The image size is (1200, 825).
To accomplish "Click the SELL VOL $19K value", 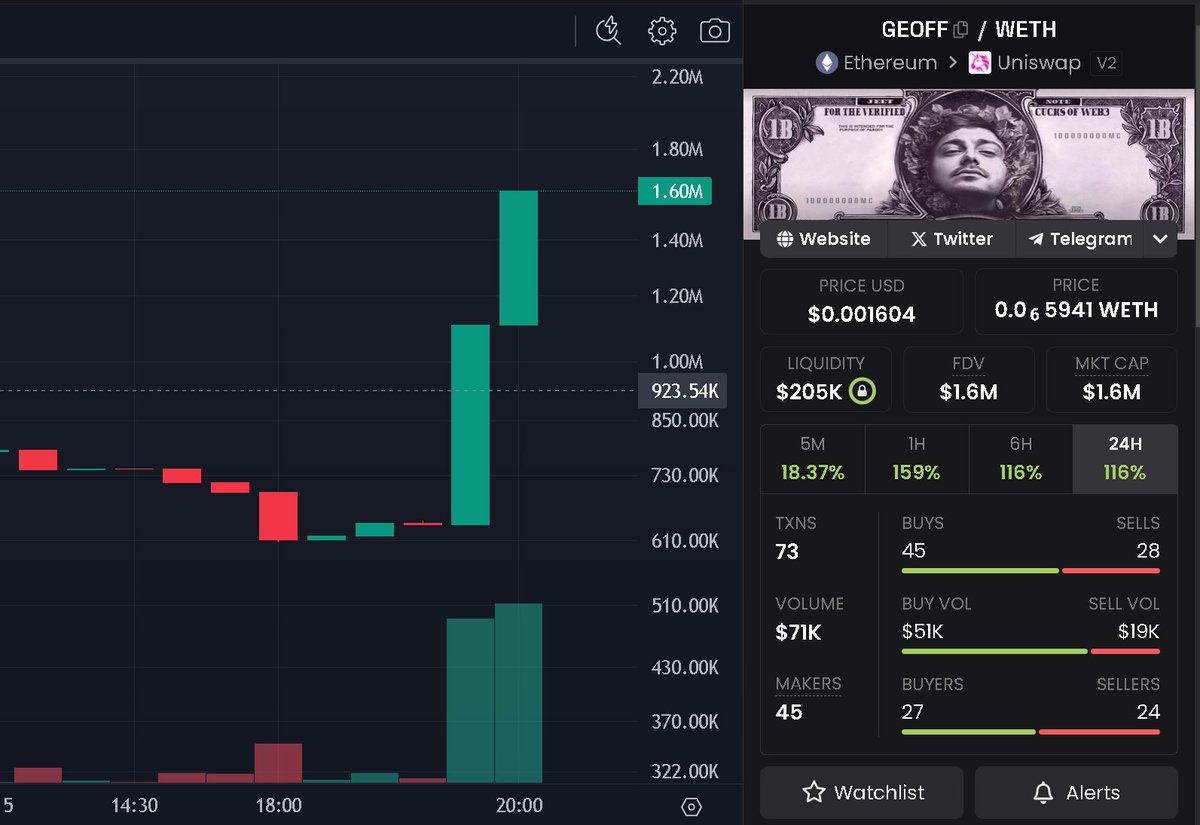I will (1139, 631).
